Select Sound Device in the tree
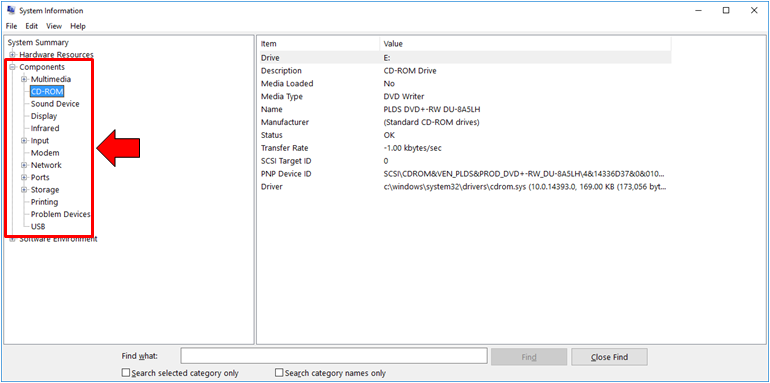This screenshot has width=770, height=383. coord(55,104)
